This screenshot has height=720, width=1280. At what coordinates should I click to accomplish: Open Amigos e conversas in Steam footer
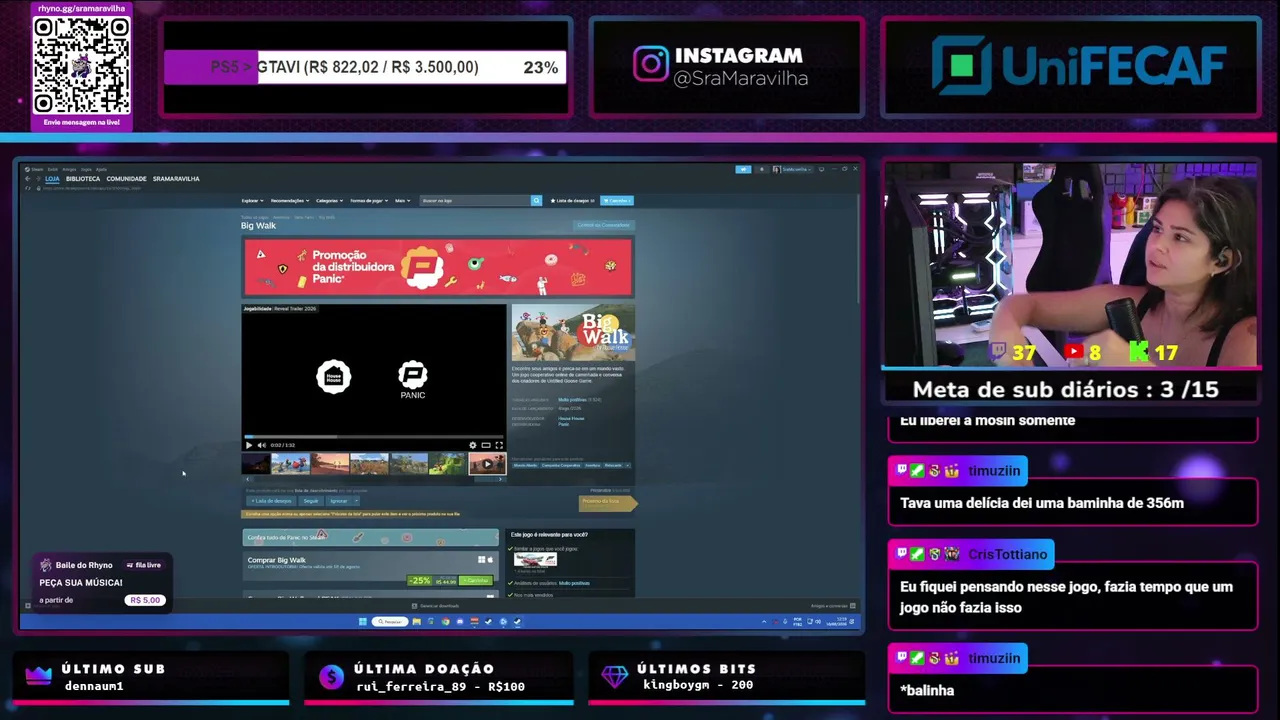[832, 606]
